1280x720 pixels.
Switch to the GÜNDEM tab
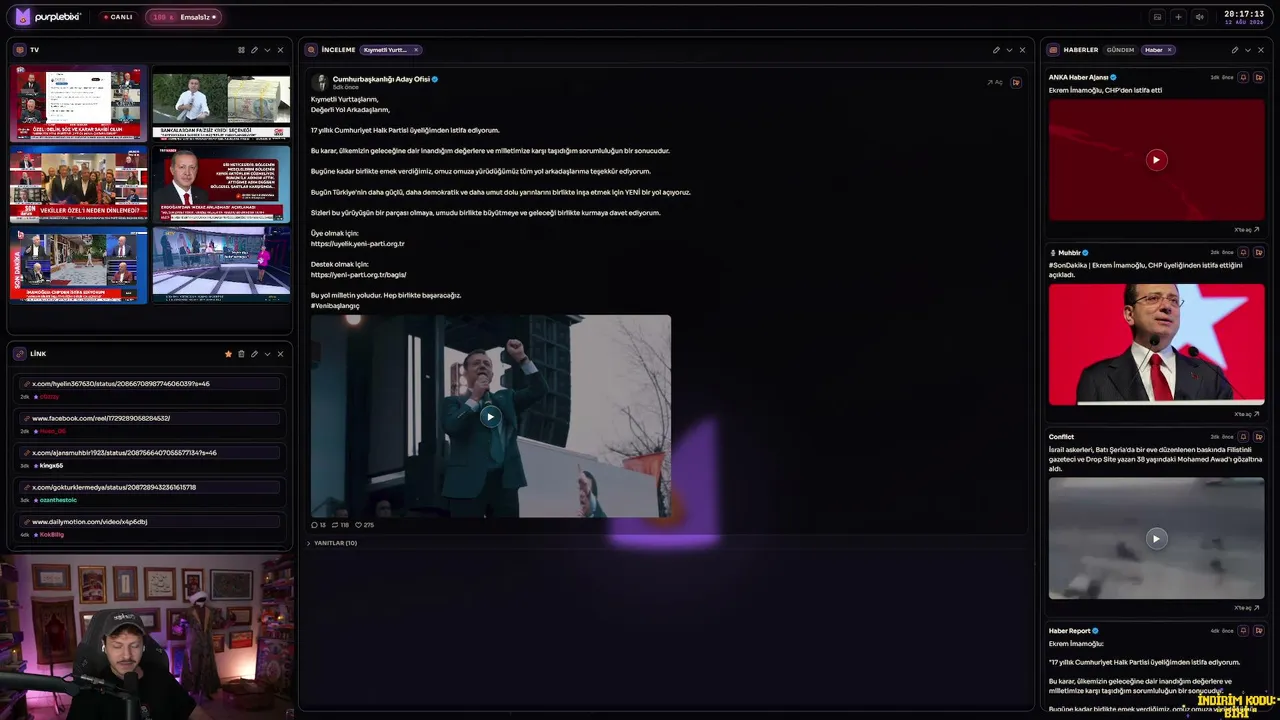coord(1120,50)
